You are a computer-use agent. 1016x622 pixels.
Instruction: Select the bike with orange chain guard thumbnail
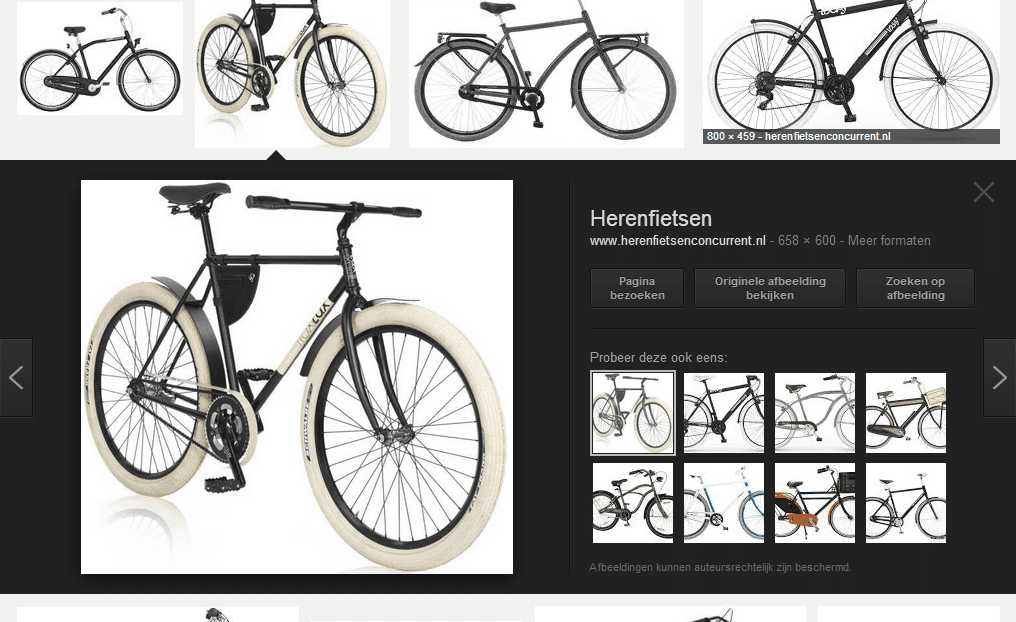click(x=814, y=503)
